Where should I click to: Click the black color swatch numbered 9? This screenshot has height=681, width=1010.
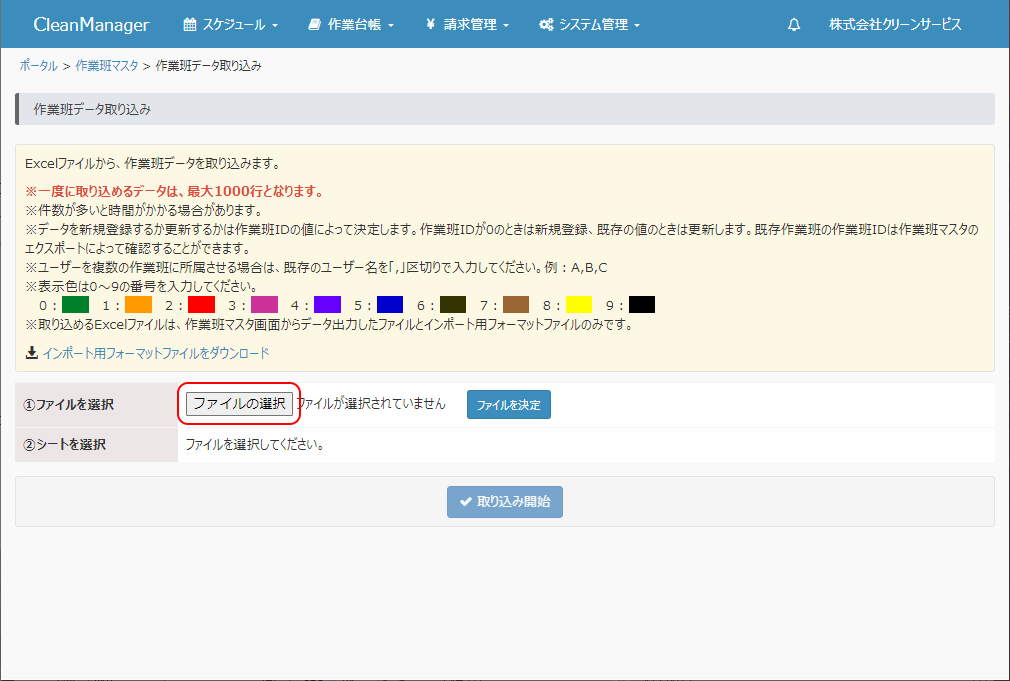(x=642, y=304)
